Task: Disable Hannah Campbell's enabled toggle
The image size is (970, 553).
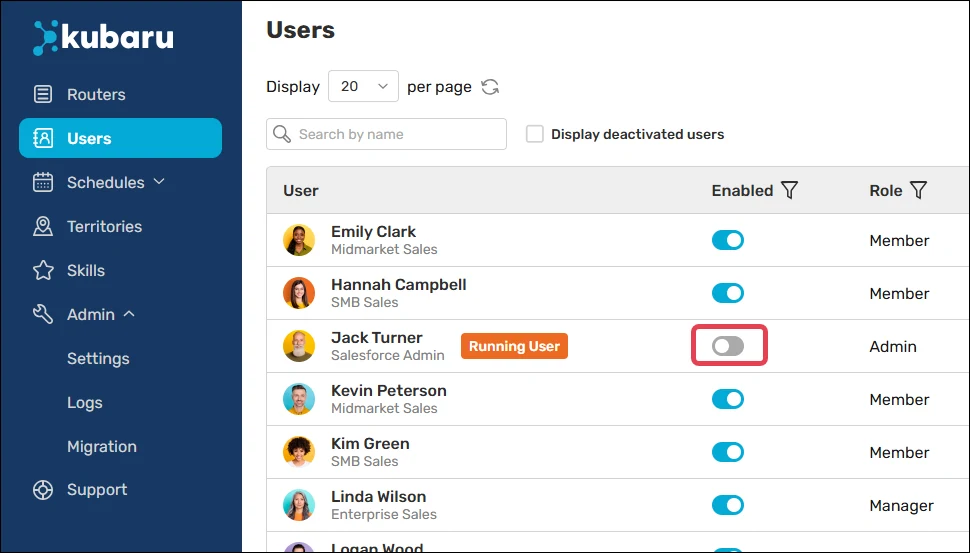Action: click(x=728, y=293)
